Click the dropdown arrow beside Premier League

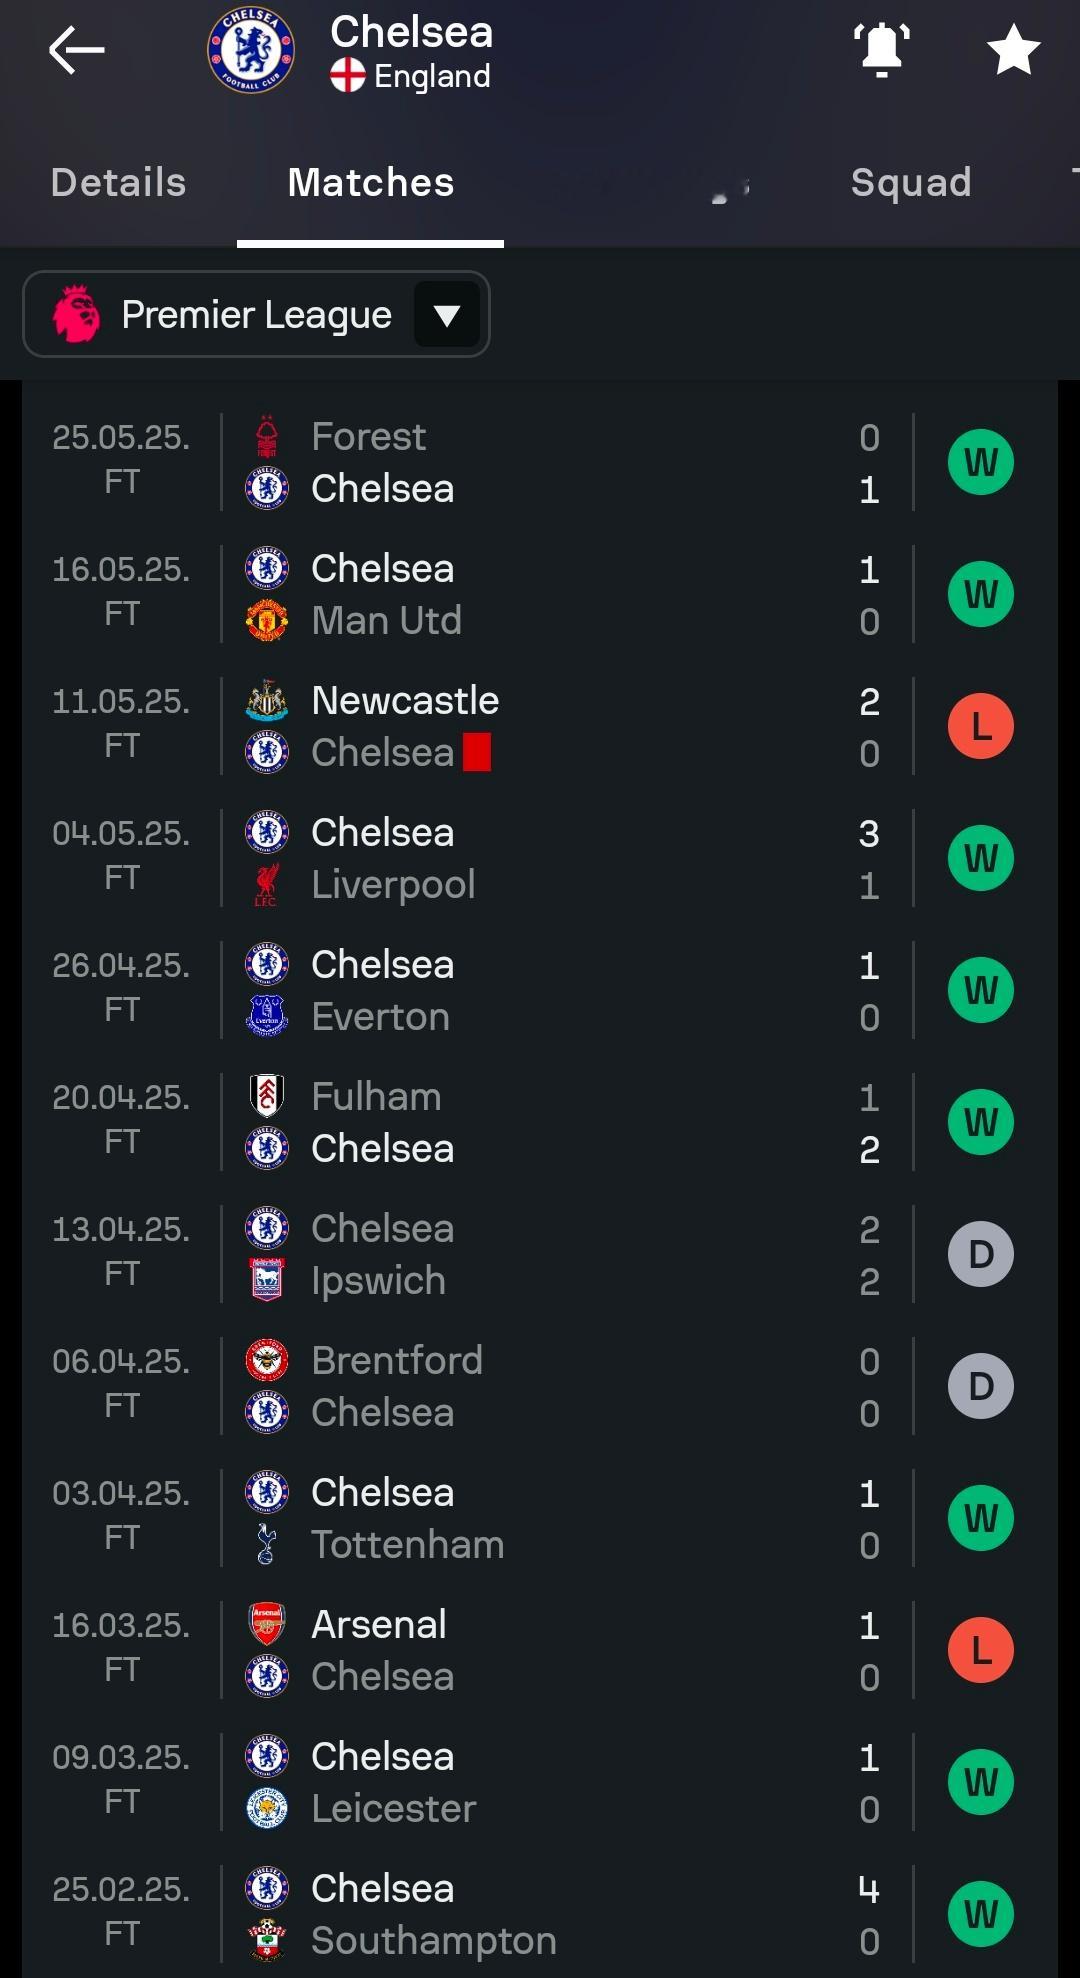pyautogui.click(x=446, y=316)
